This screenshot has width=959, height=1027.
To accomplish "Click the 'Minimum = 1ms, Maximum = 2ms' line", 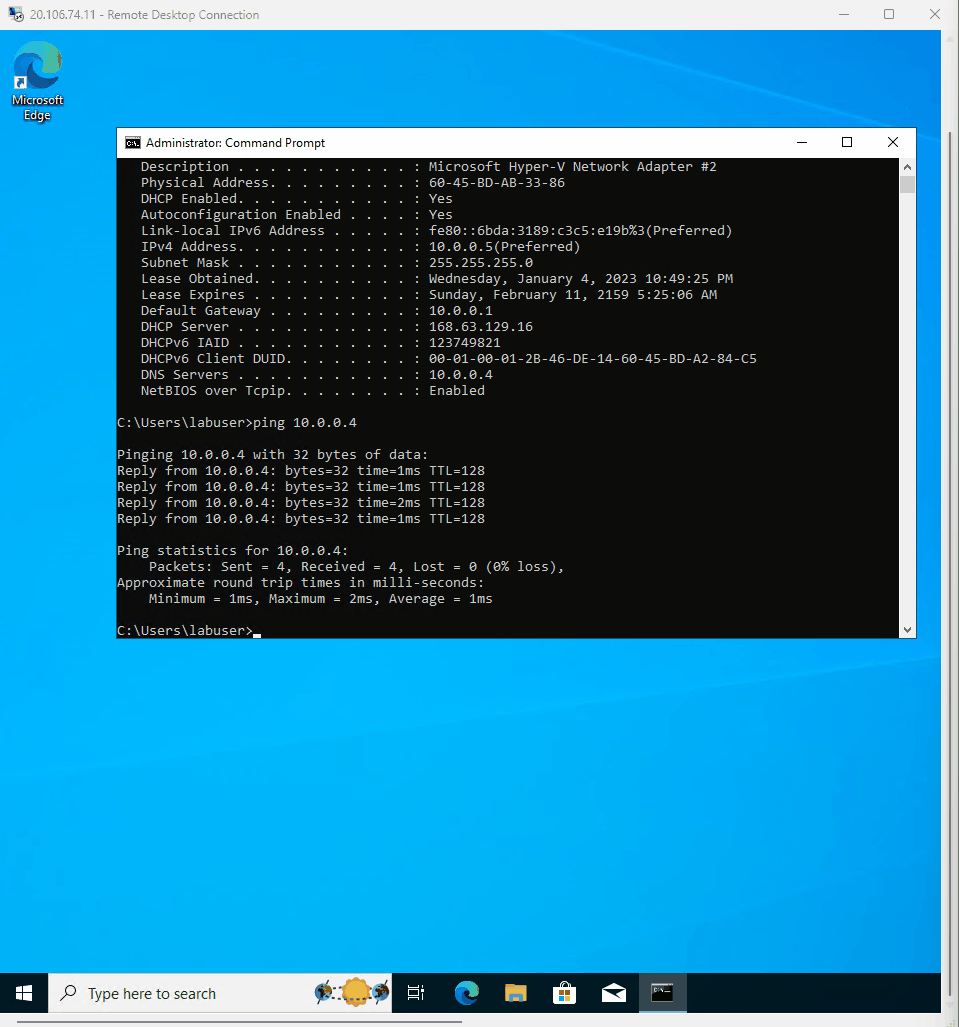I will pyautogui.click(x=320, y=599).
